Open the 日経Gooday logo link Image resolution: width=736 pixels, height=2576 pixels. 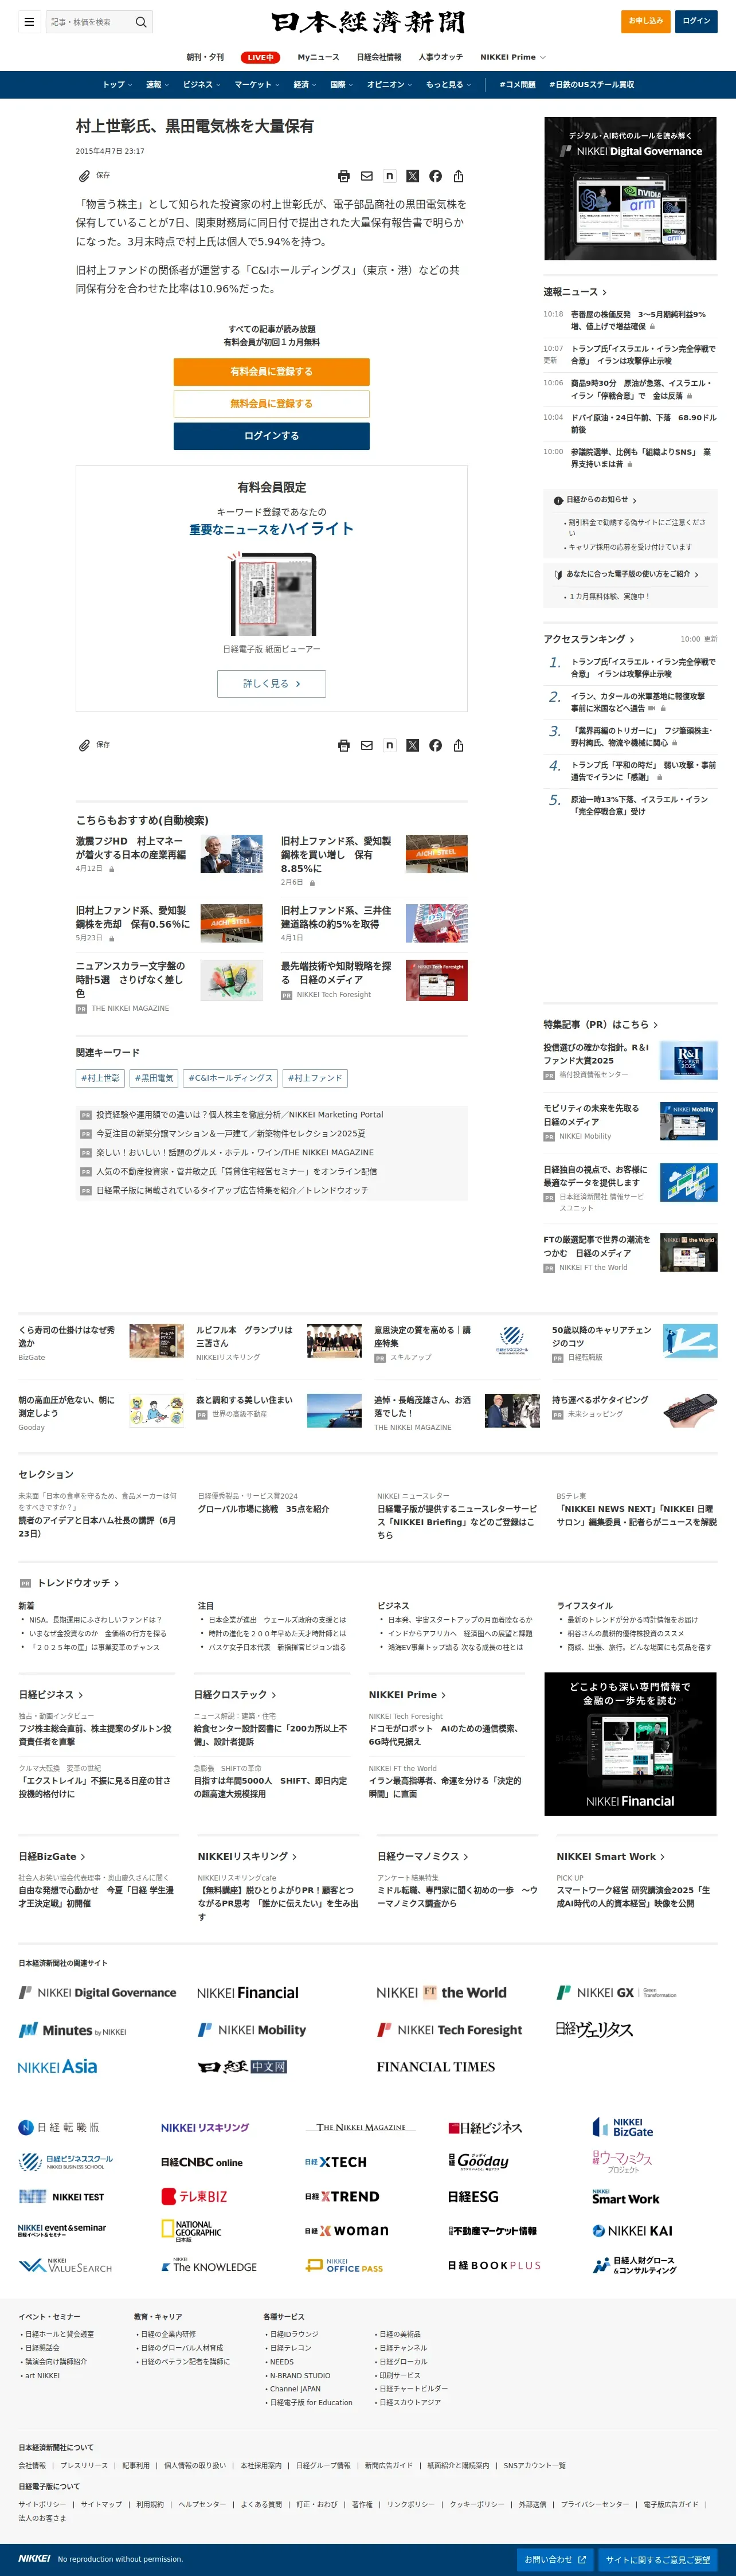479,2162
